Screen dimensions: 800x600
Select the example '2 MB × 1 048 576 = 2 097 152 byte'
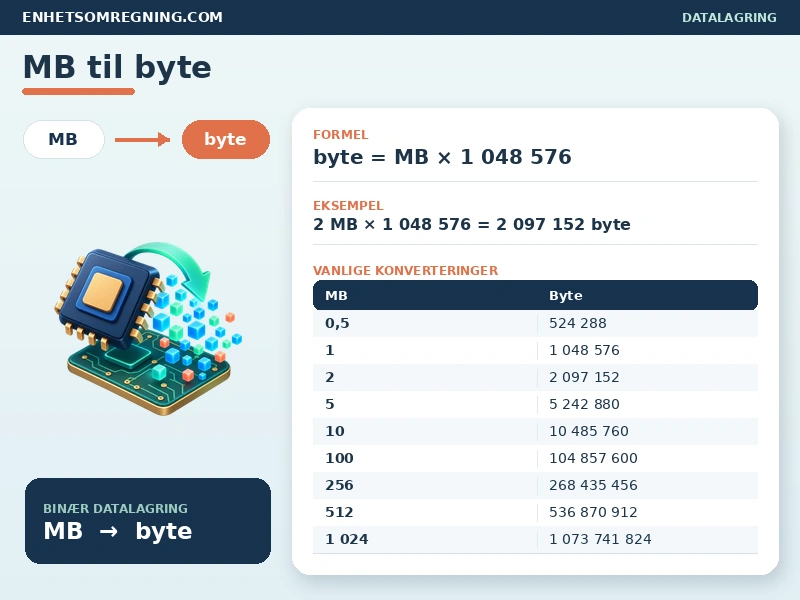tap(472, 224)
